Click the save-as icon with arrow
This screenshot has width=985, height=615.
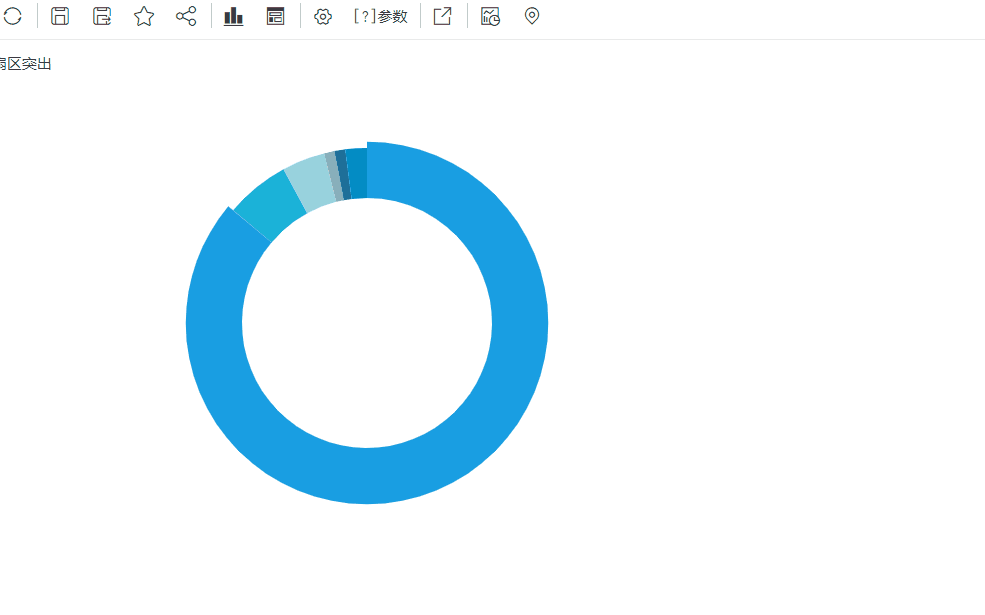(102, 16)
